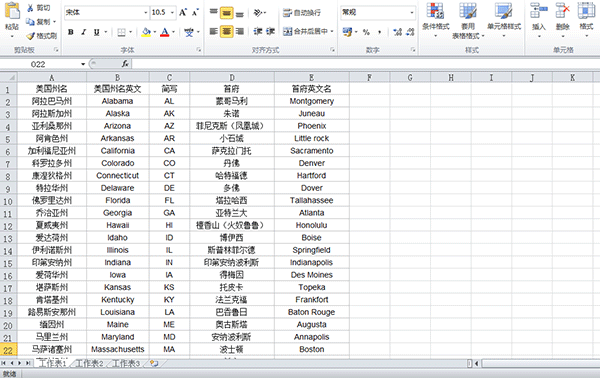Click the Insert Function fx icon
This screenshot has height=378, width=600.
pyautogui.click(x=125, y=64)
